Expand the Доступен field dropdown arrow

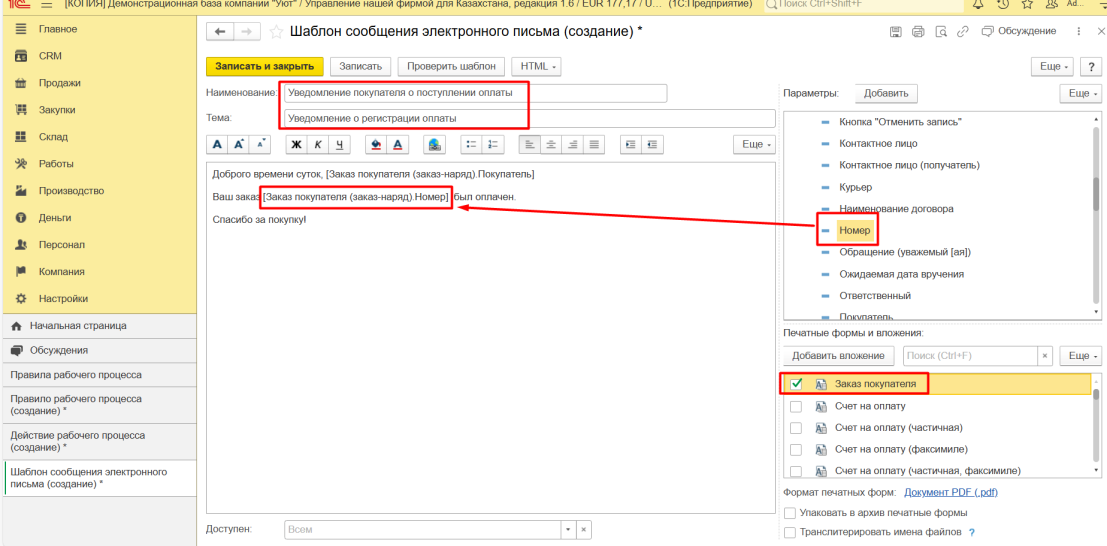point(568,529)
